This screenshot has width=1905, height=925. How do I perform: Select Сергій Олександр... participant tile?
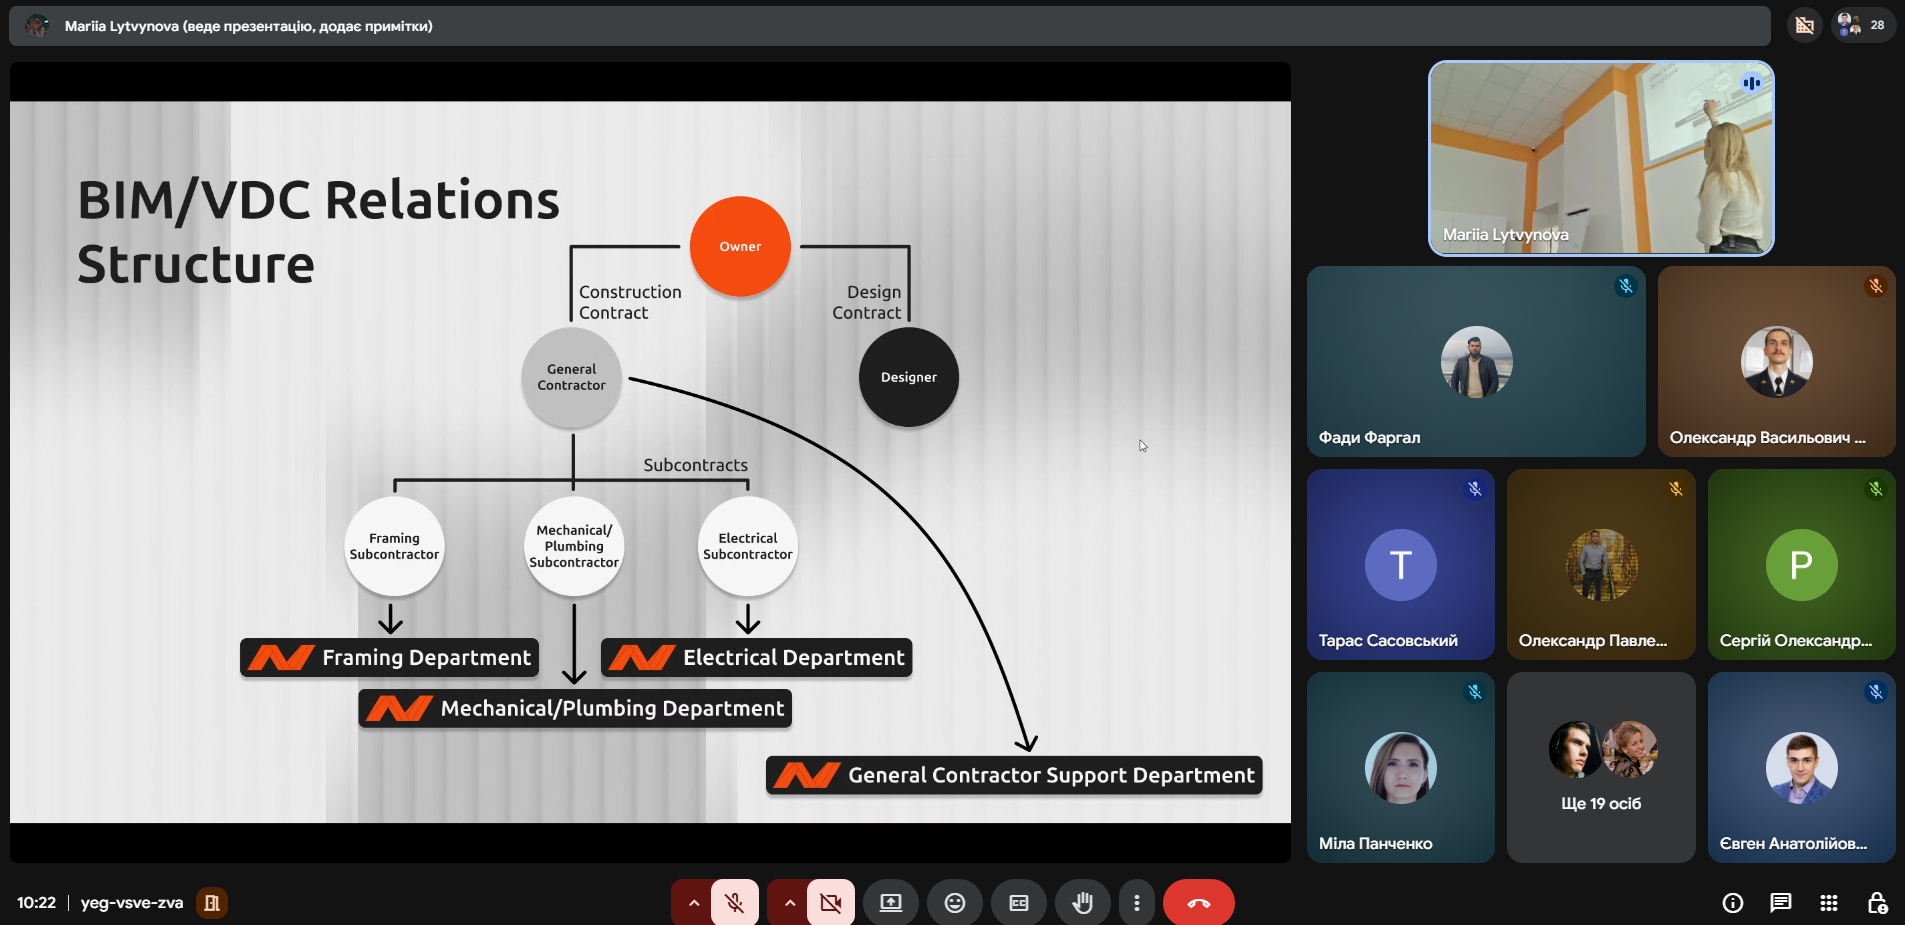(1802, 564)
